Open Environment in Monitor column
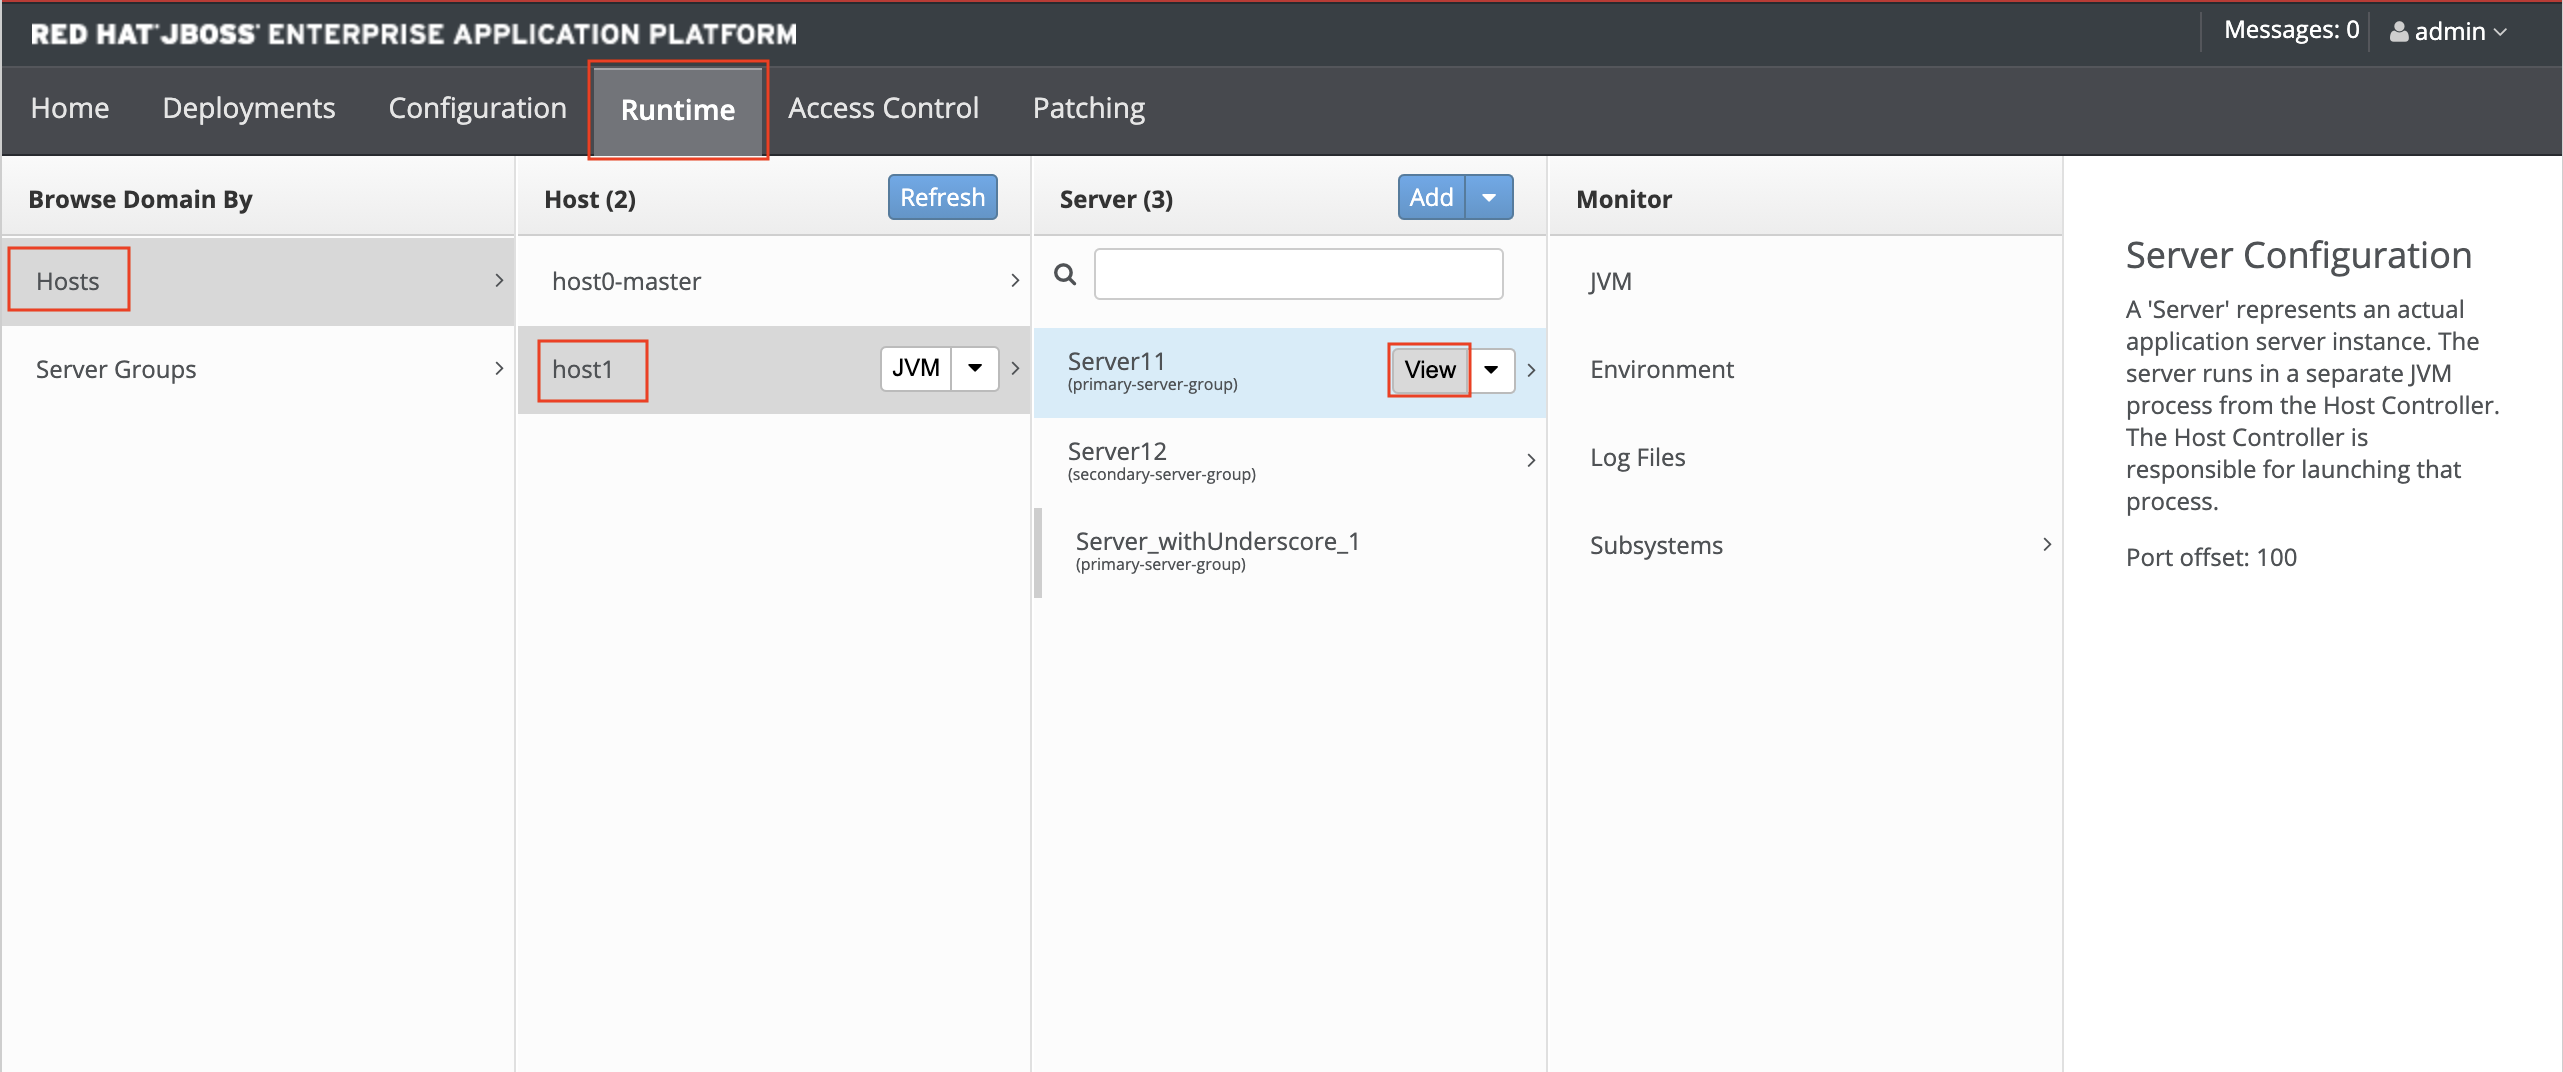The height and width of the screenshot is (1072, 2563). pyautogui.click(x=1806, y=369)
